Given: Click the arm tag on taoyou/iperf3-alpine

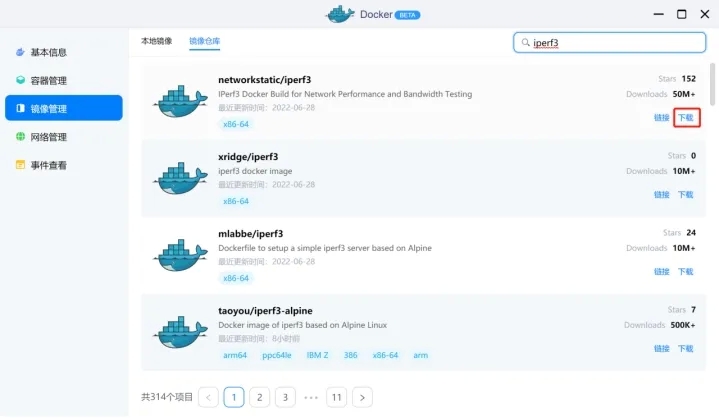Looking at the screenshot, I should click(x=420, y=355).
